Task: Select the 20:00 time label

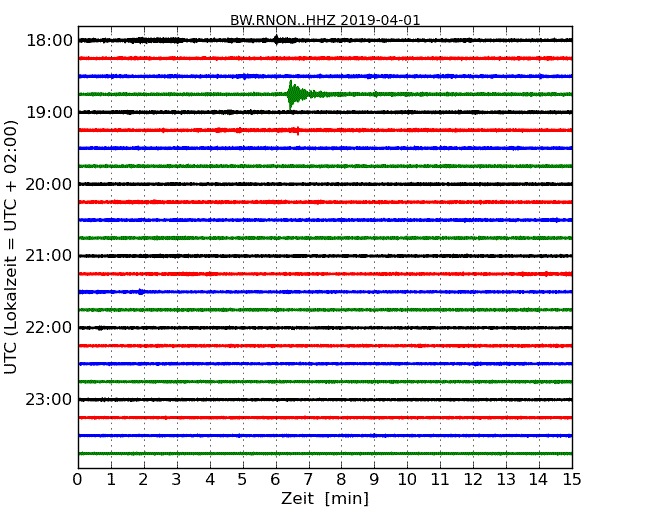Action: [49, 184]
